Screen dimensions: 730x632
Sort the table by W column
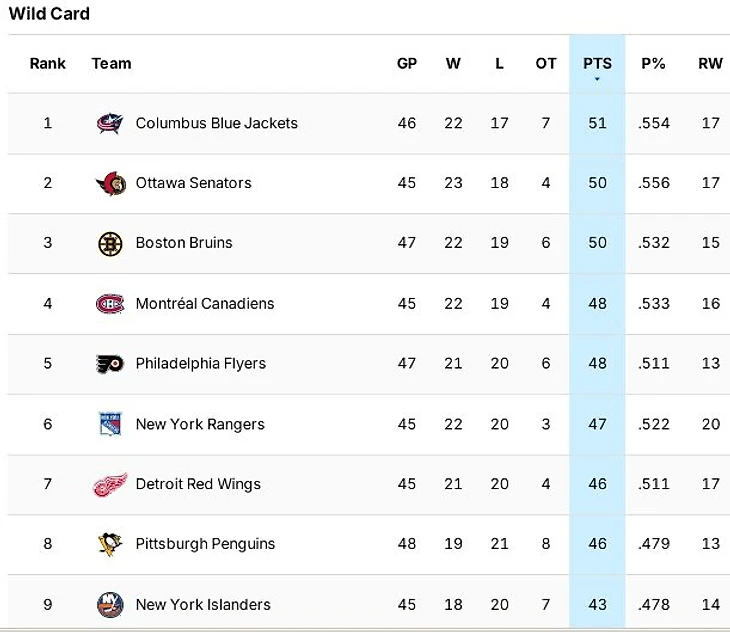pos(453,64)
